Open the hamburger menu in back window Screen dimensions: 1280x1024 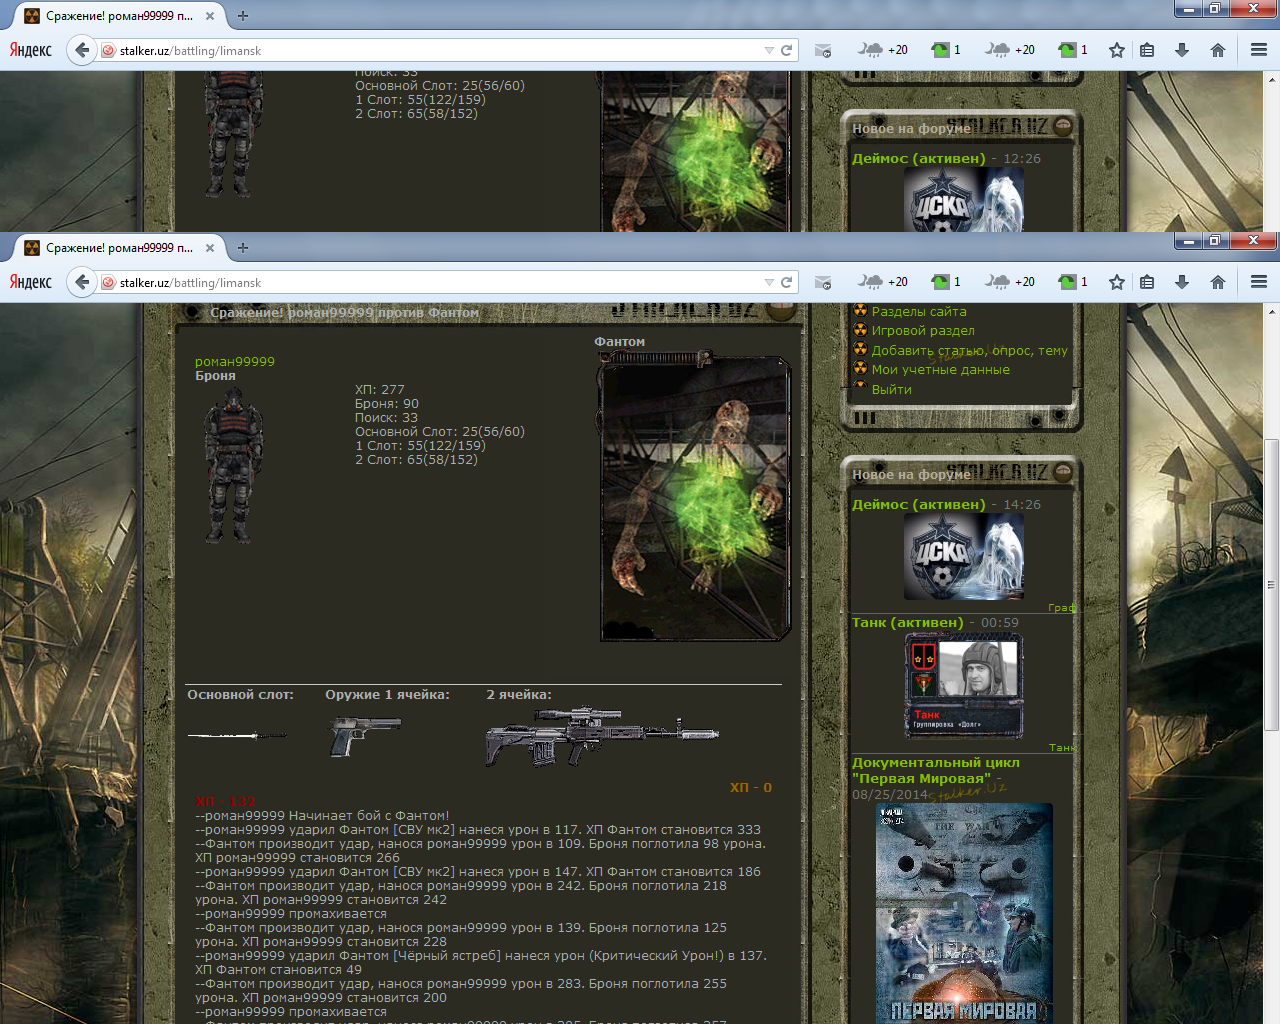pos(1259,50)
